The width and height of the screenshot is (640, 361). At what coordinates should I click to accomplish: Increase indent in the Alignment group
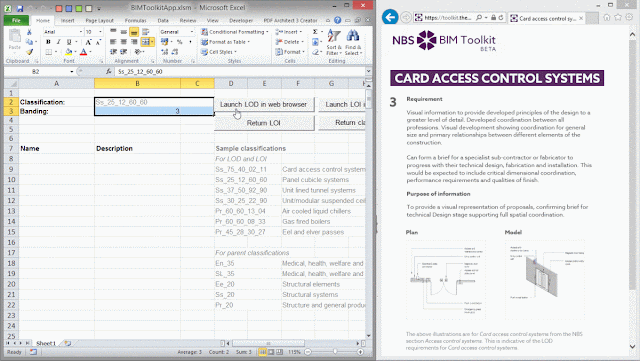tap(123, 52)
